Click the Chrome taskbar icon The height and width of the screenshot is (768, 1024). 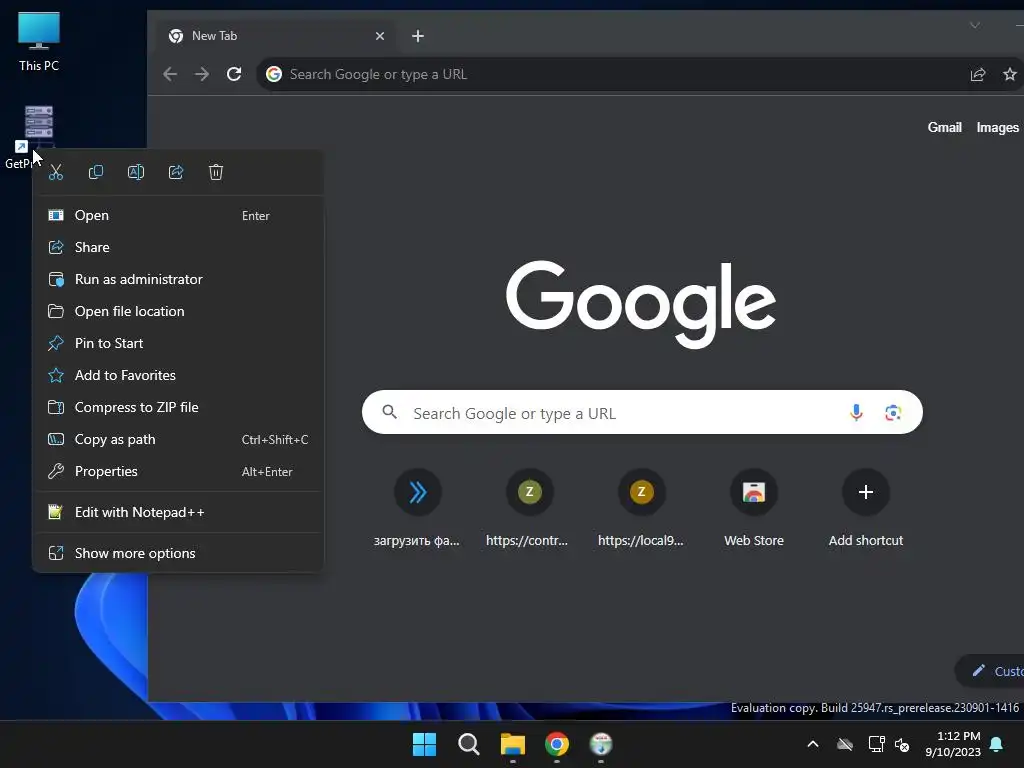(557, 744)
